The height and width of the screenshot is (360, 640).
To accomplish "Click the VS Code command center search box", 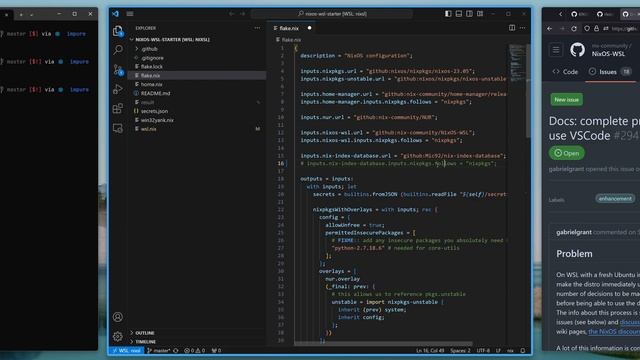I will click(x=332, y=14).
